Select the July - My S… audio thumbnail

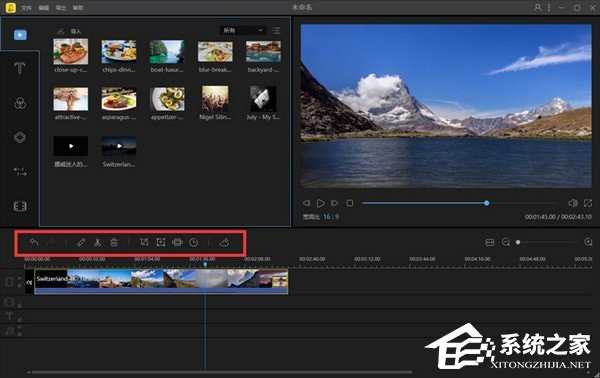263,99
